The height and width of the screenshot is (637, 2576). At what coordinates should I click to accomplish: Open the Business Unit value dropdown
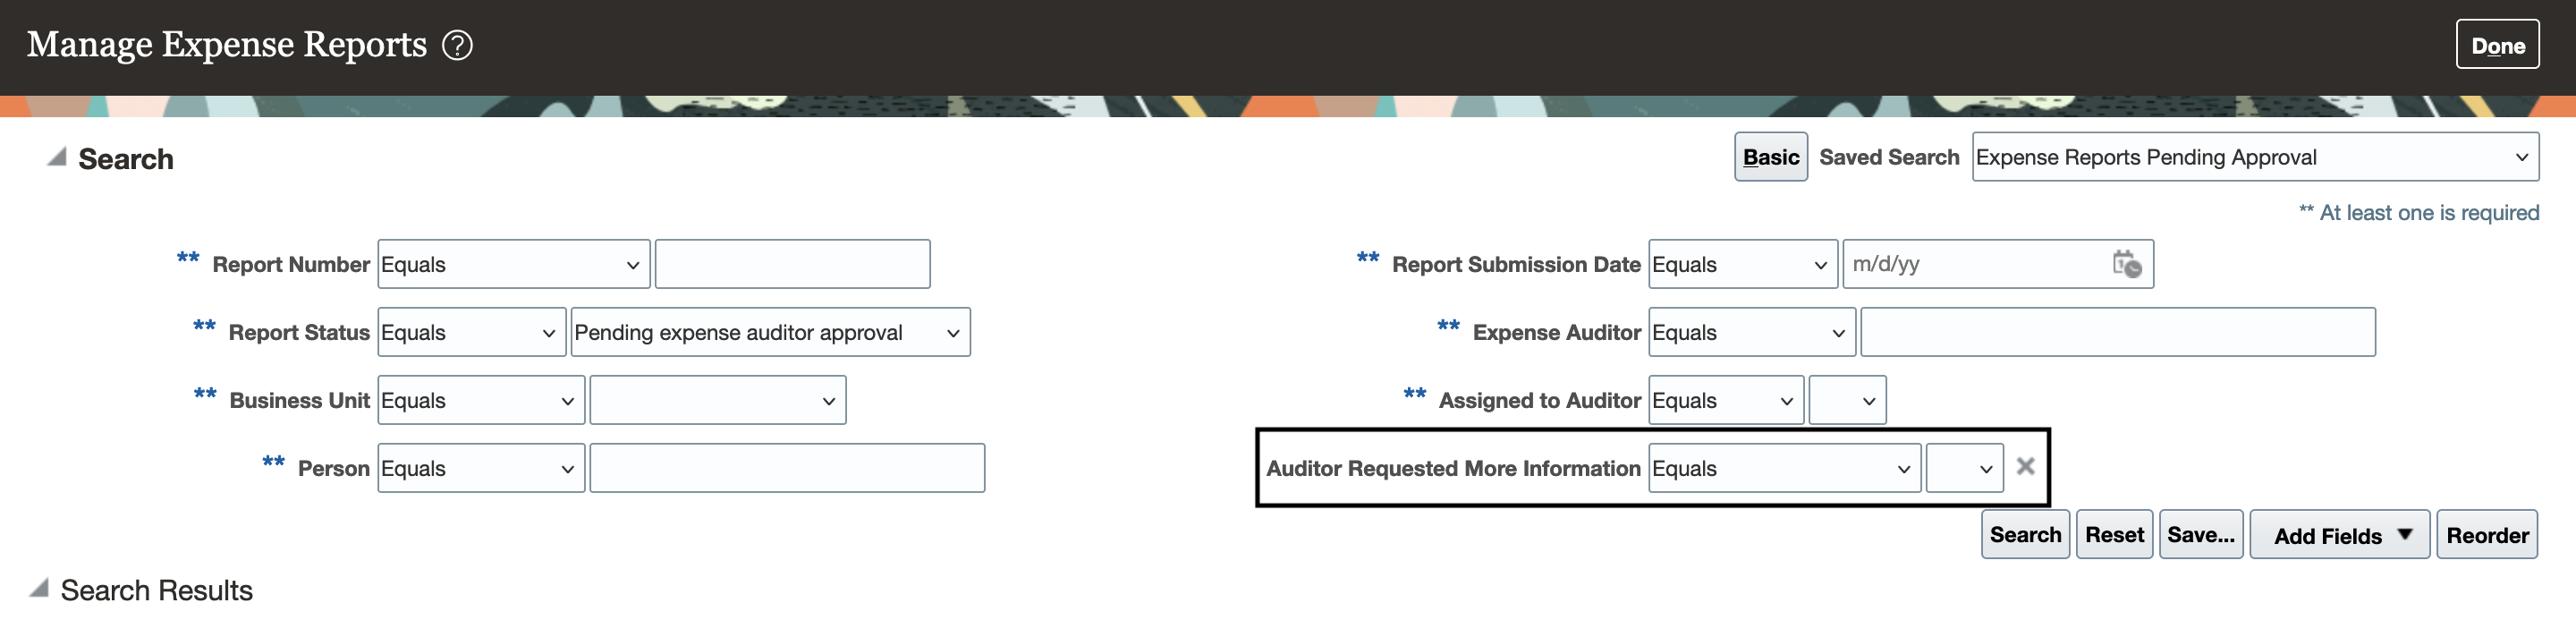[x=718, y=400]
